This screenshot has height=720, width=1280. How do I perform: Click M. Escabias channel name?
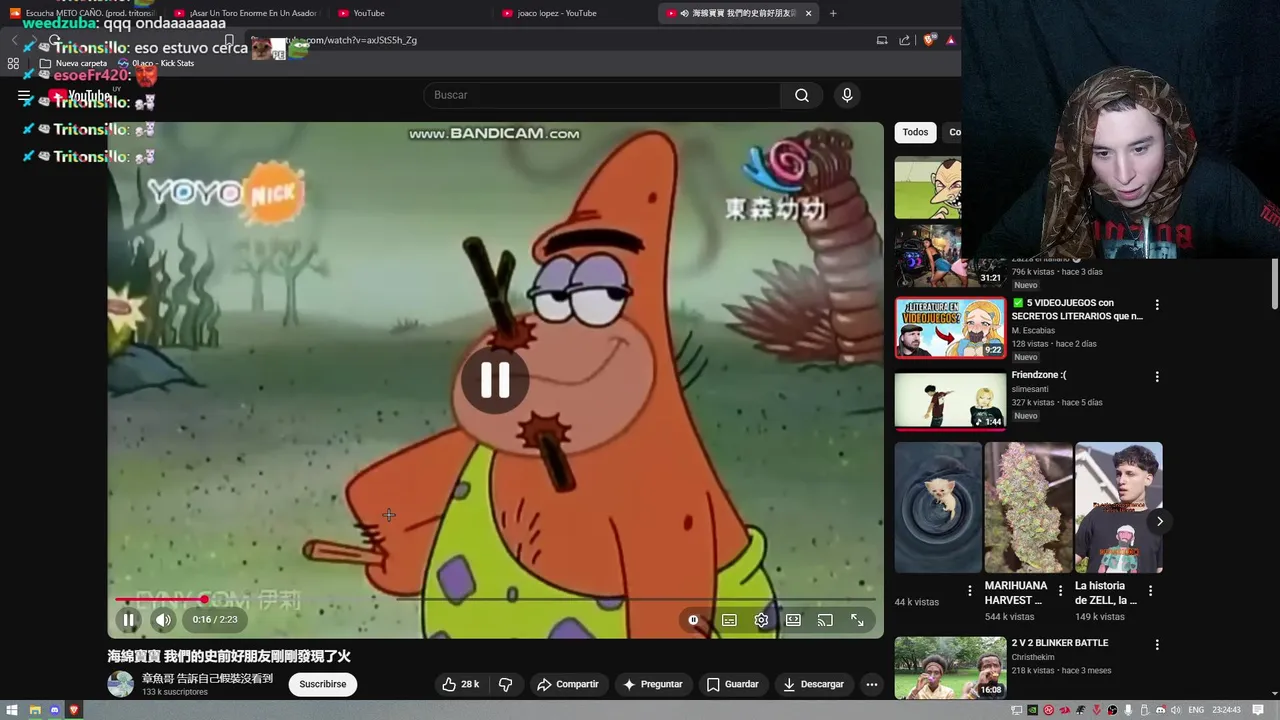tap(1033, 330)
